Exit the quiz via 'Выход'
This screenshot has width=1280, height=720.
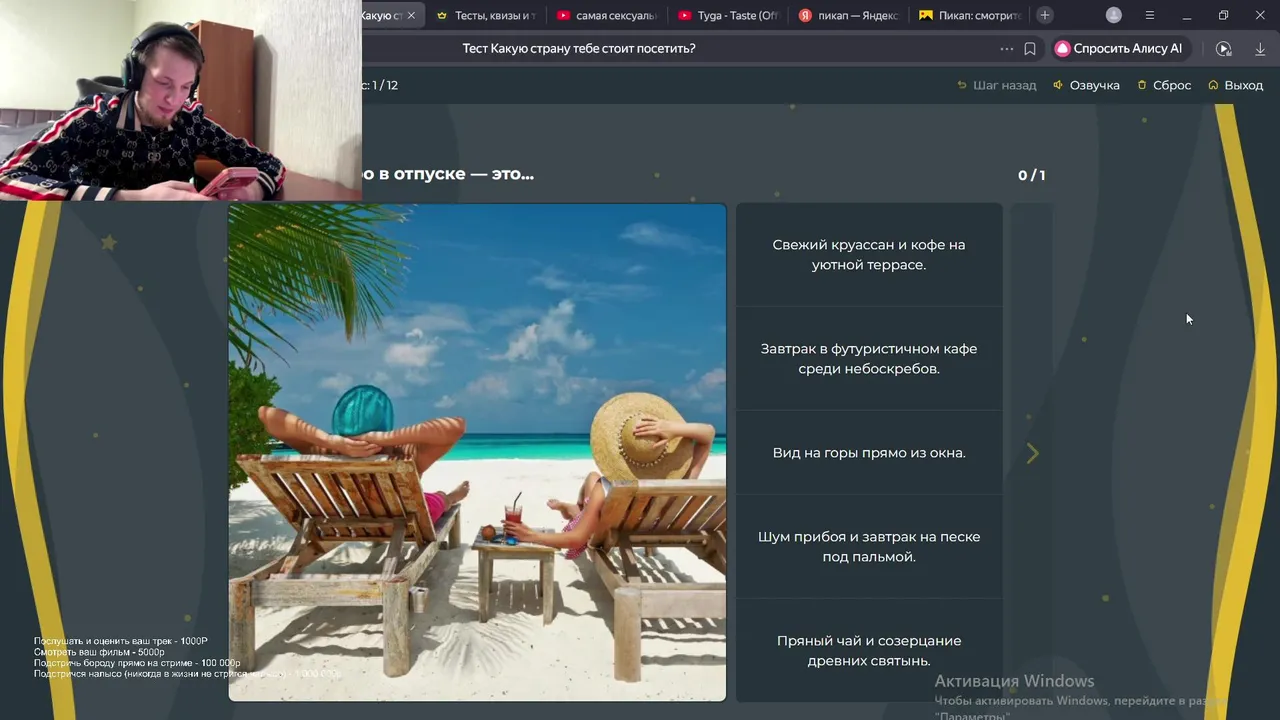[x=1236, y=85]
